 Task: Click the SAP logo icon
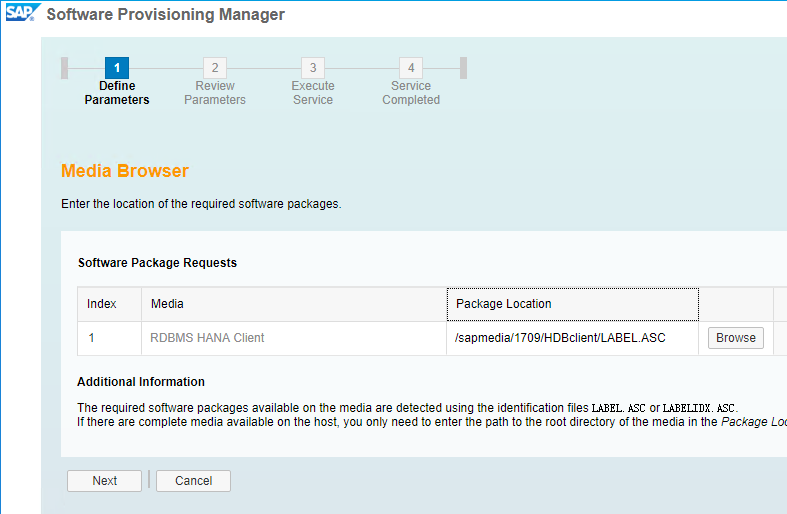click(23, 13)
